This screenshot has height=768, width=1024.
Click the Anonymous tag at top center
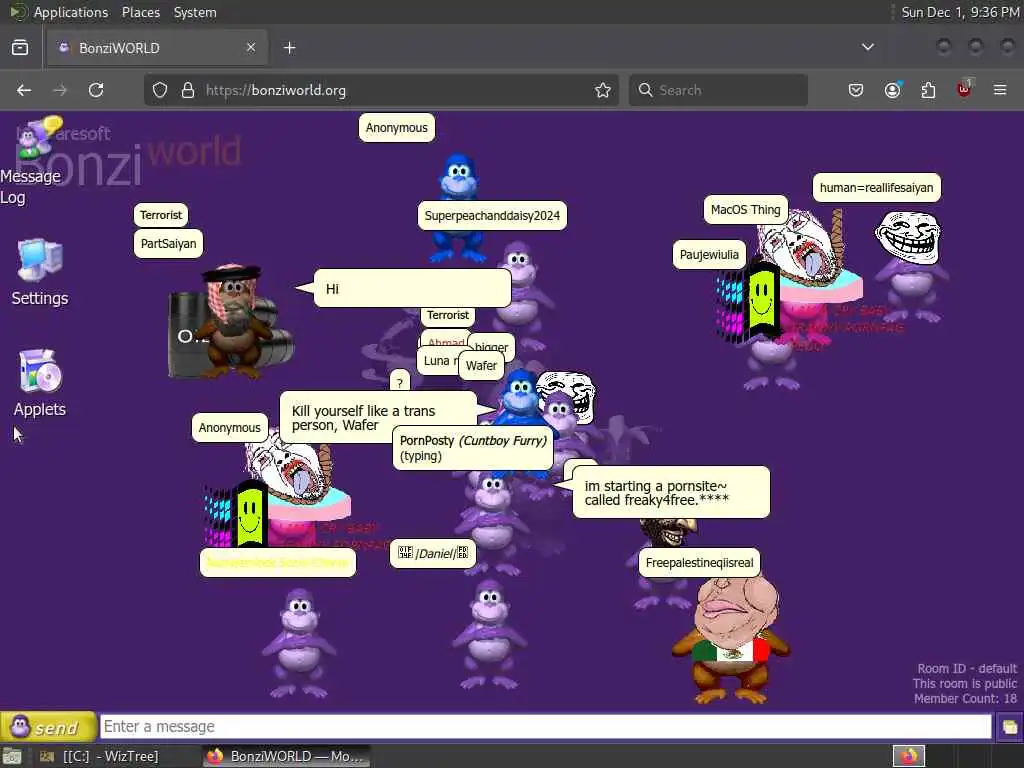point(396,128)
